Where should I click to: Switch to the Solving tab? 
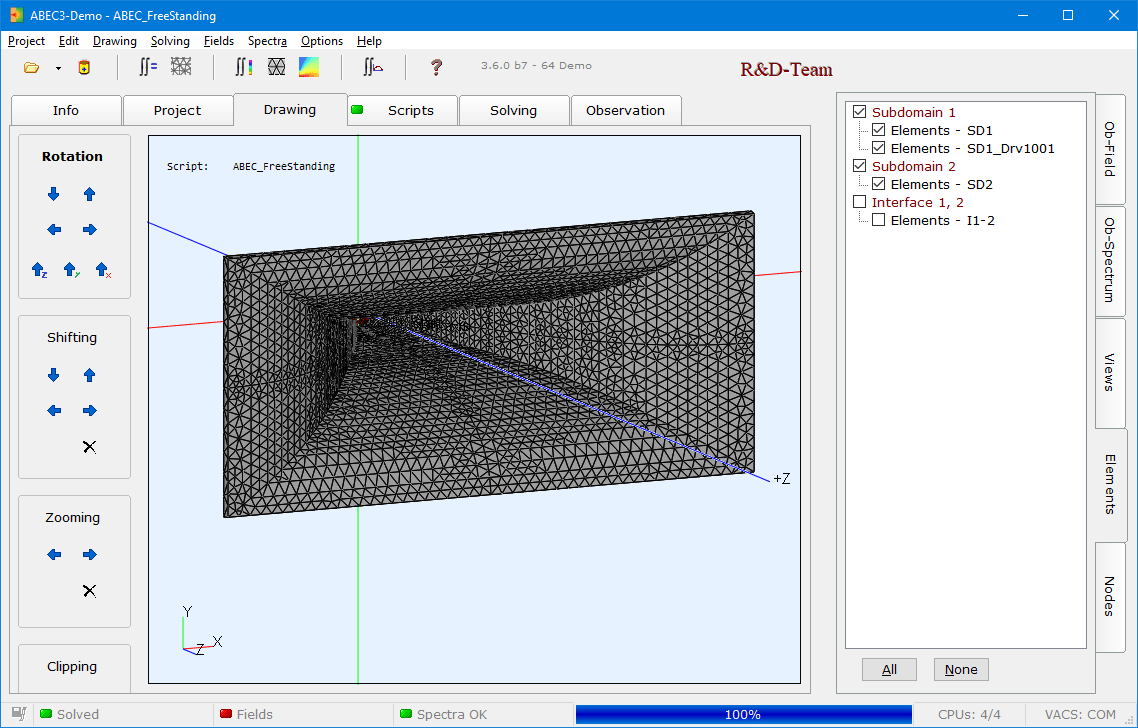tap(514, 110)
